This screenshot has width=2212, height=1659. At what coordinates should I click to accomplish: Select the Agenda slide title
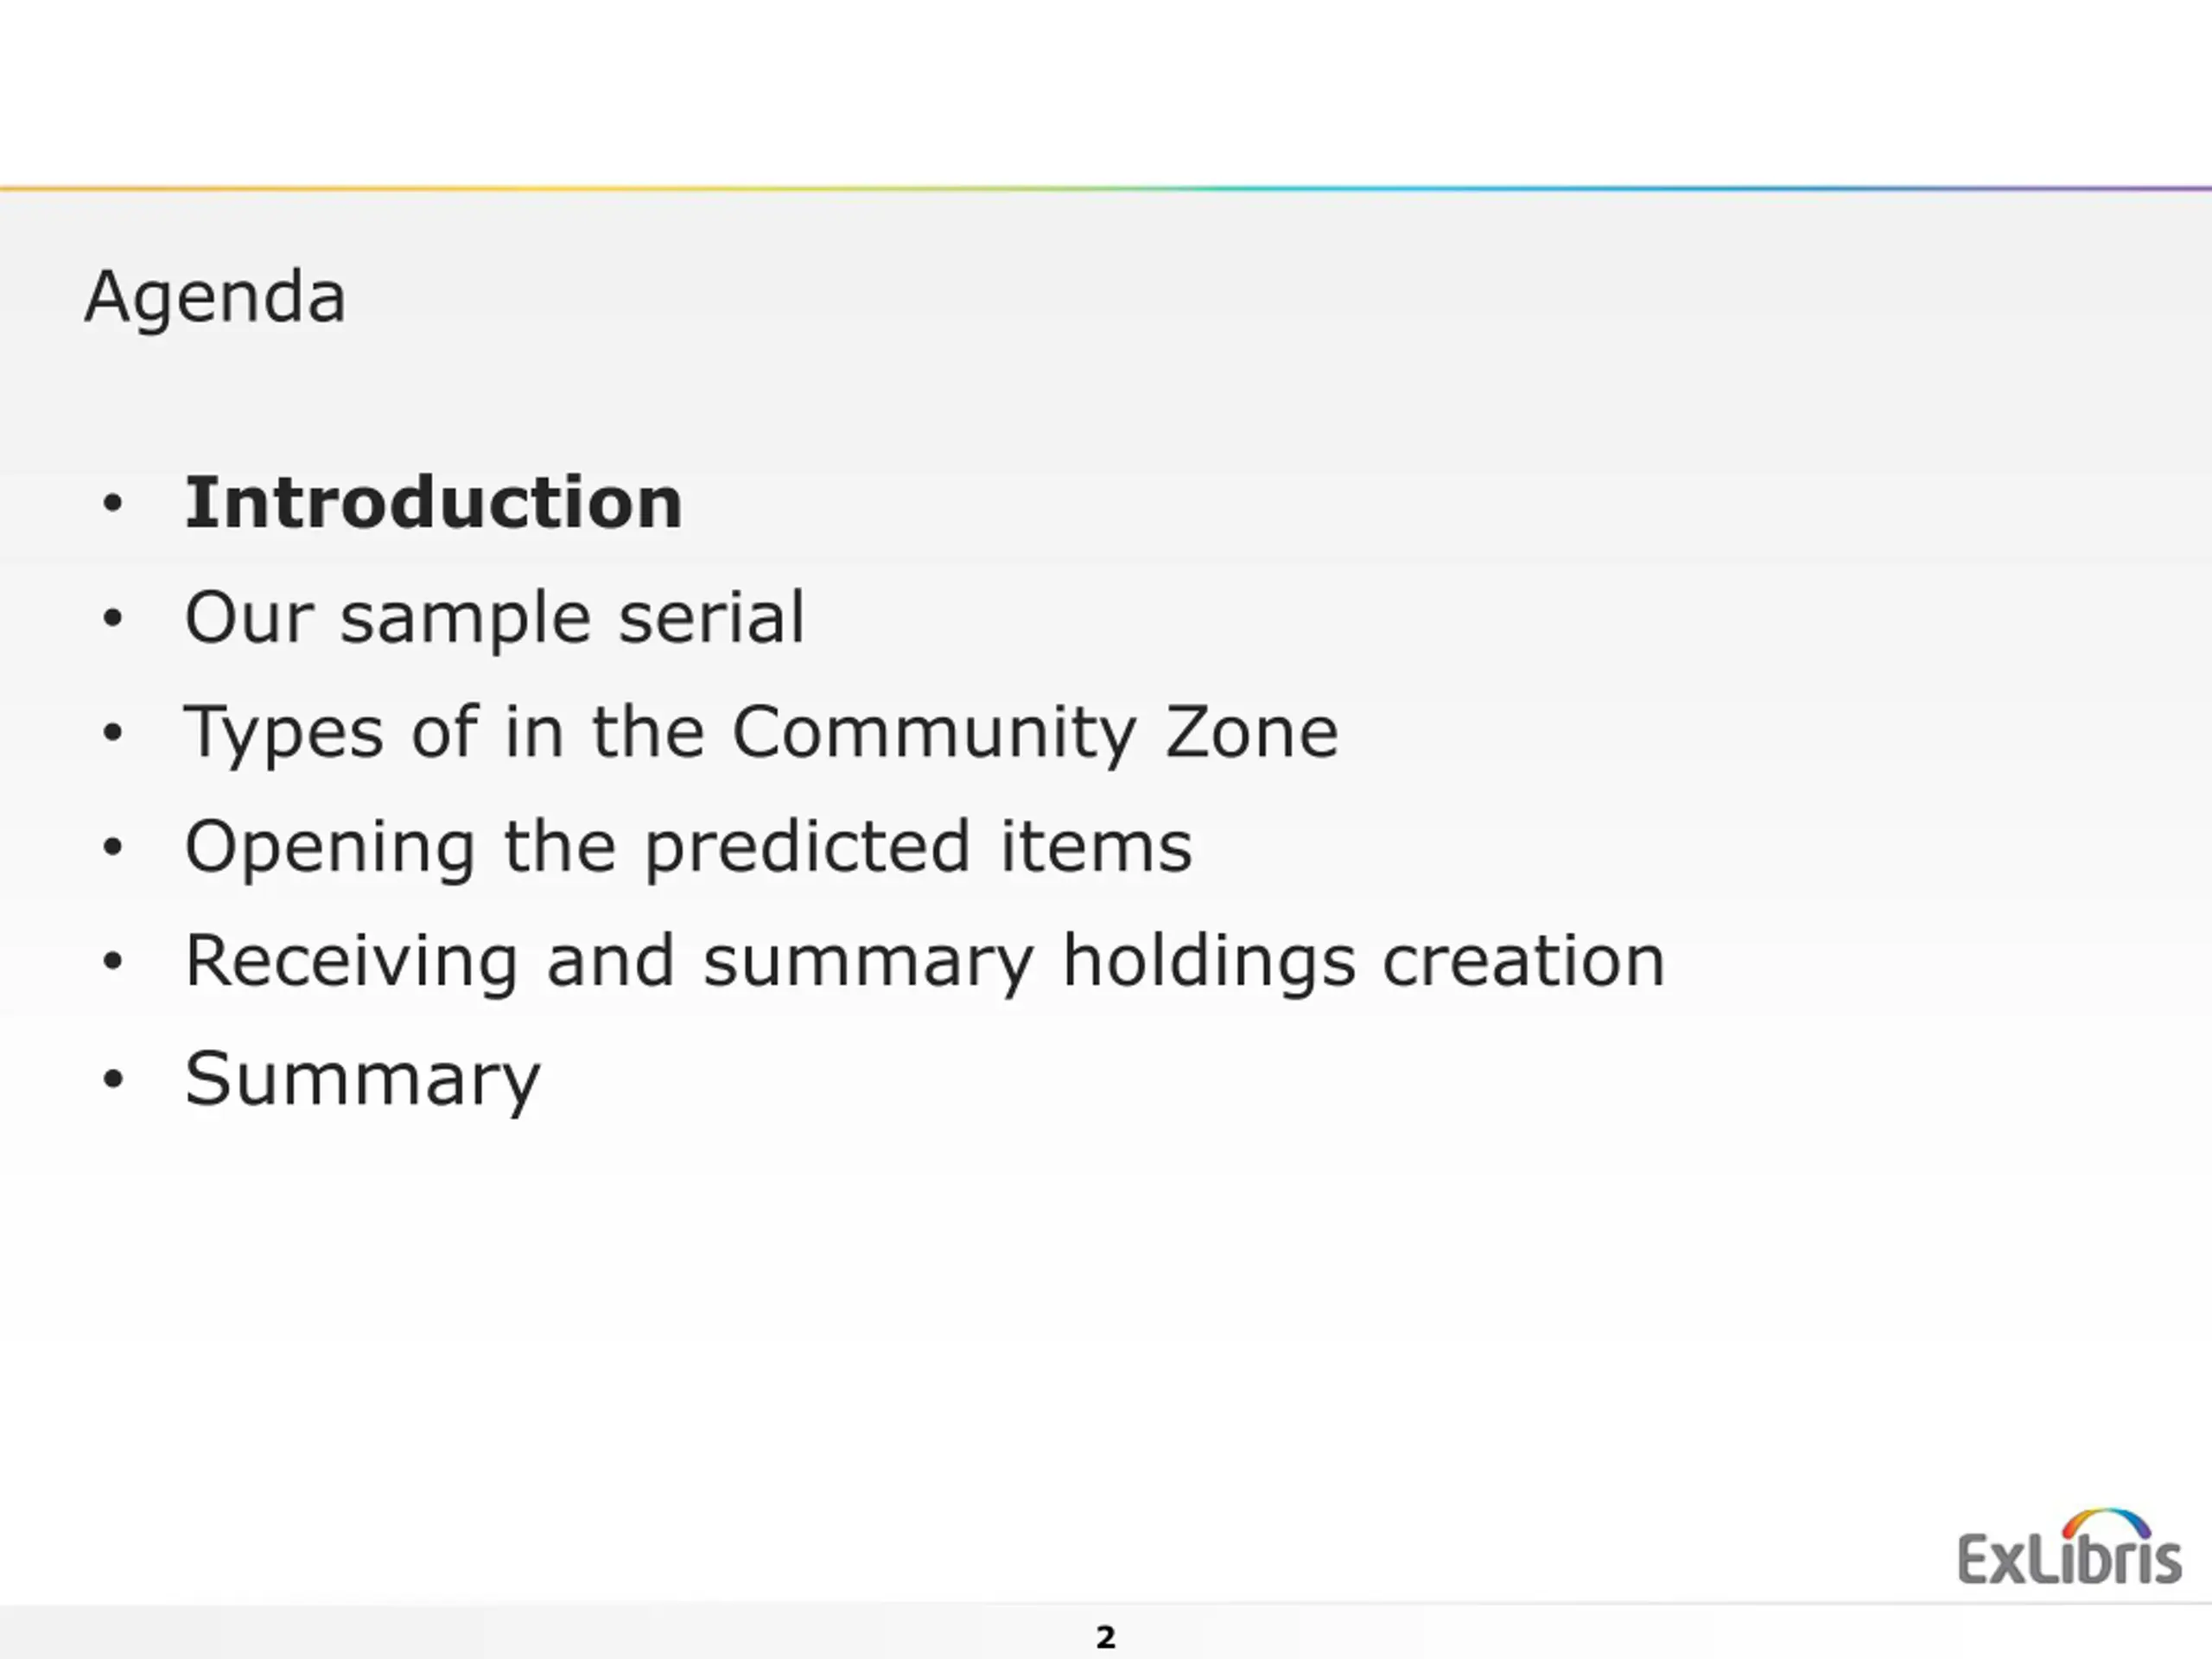(x=216, y=299)
